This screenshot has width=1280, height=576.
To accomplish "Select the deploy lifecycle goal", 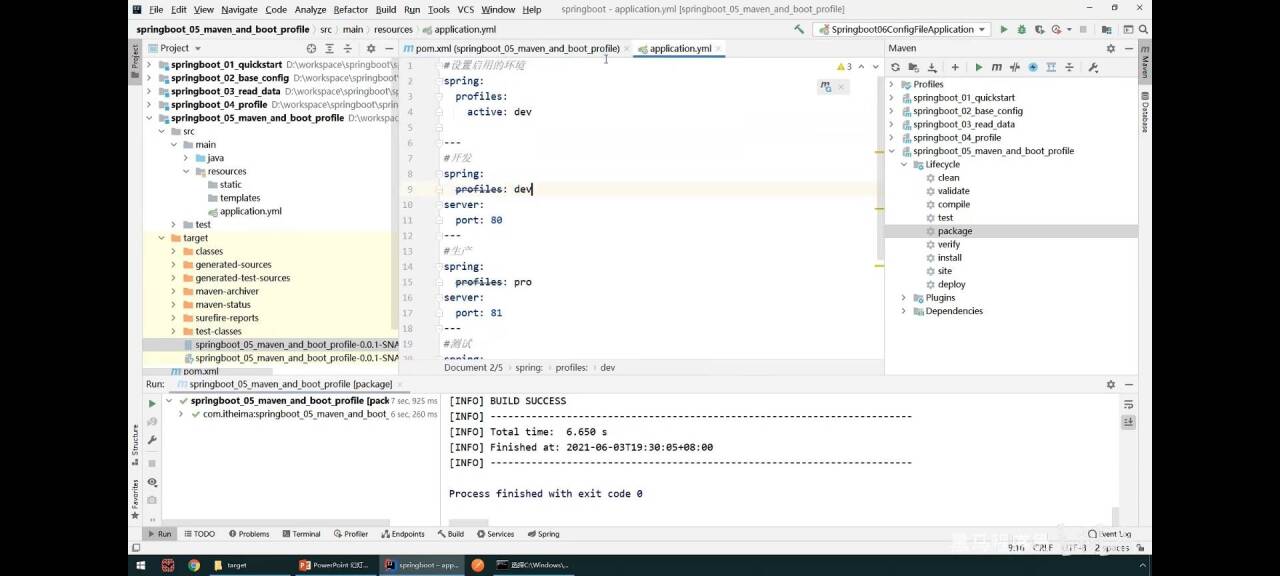I will click(951, 285).
